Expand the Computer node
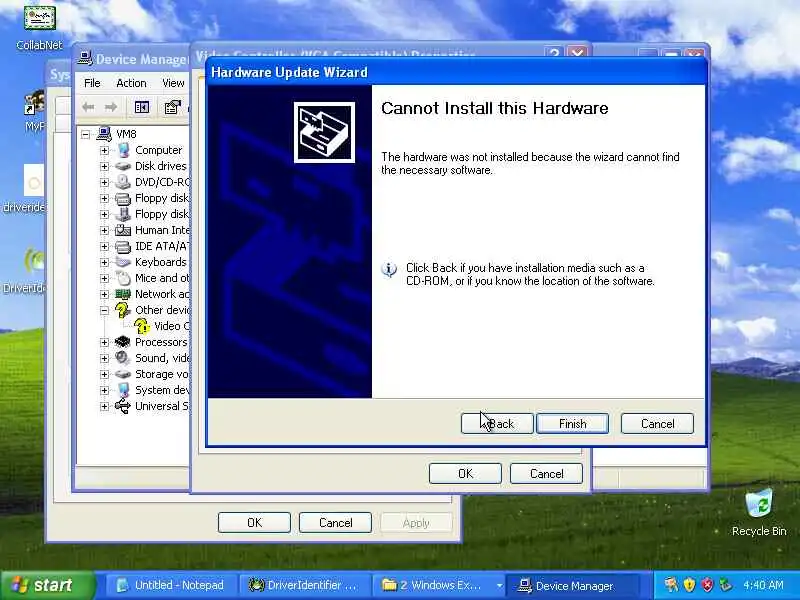 104,150
